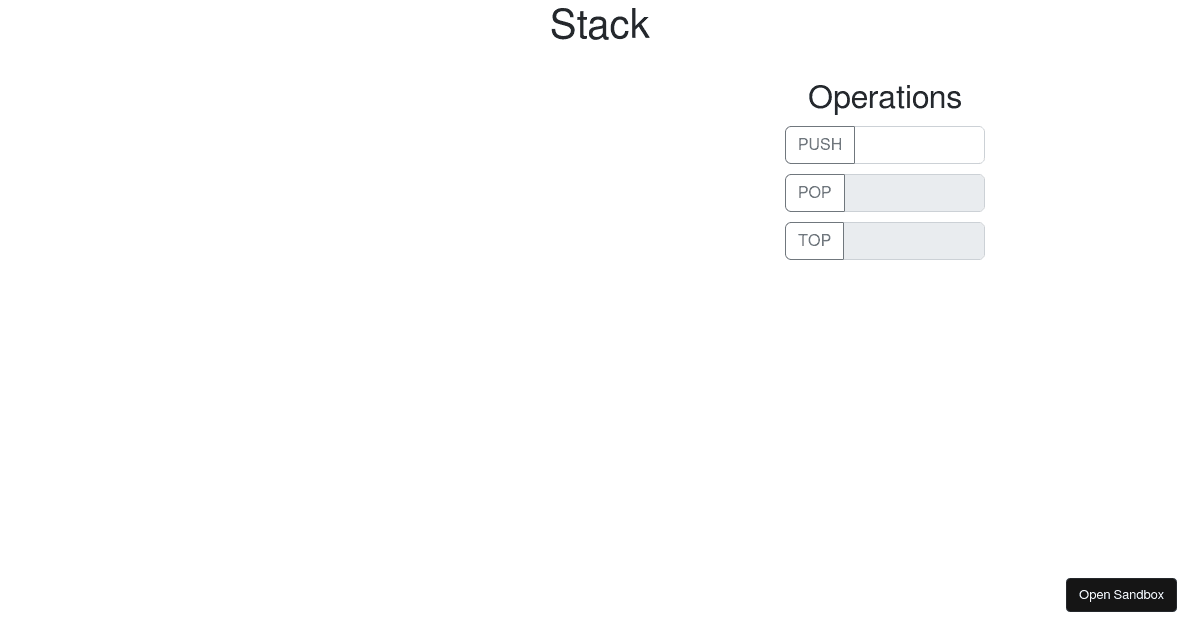
Task: Activate the POP operation
Action: 815,193
